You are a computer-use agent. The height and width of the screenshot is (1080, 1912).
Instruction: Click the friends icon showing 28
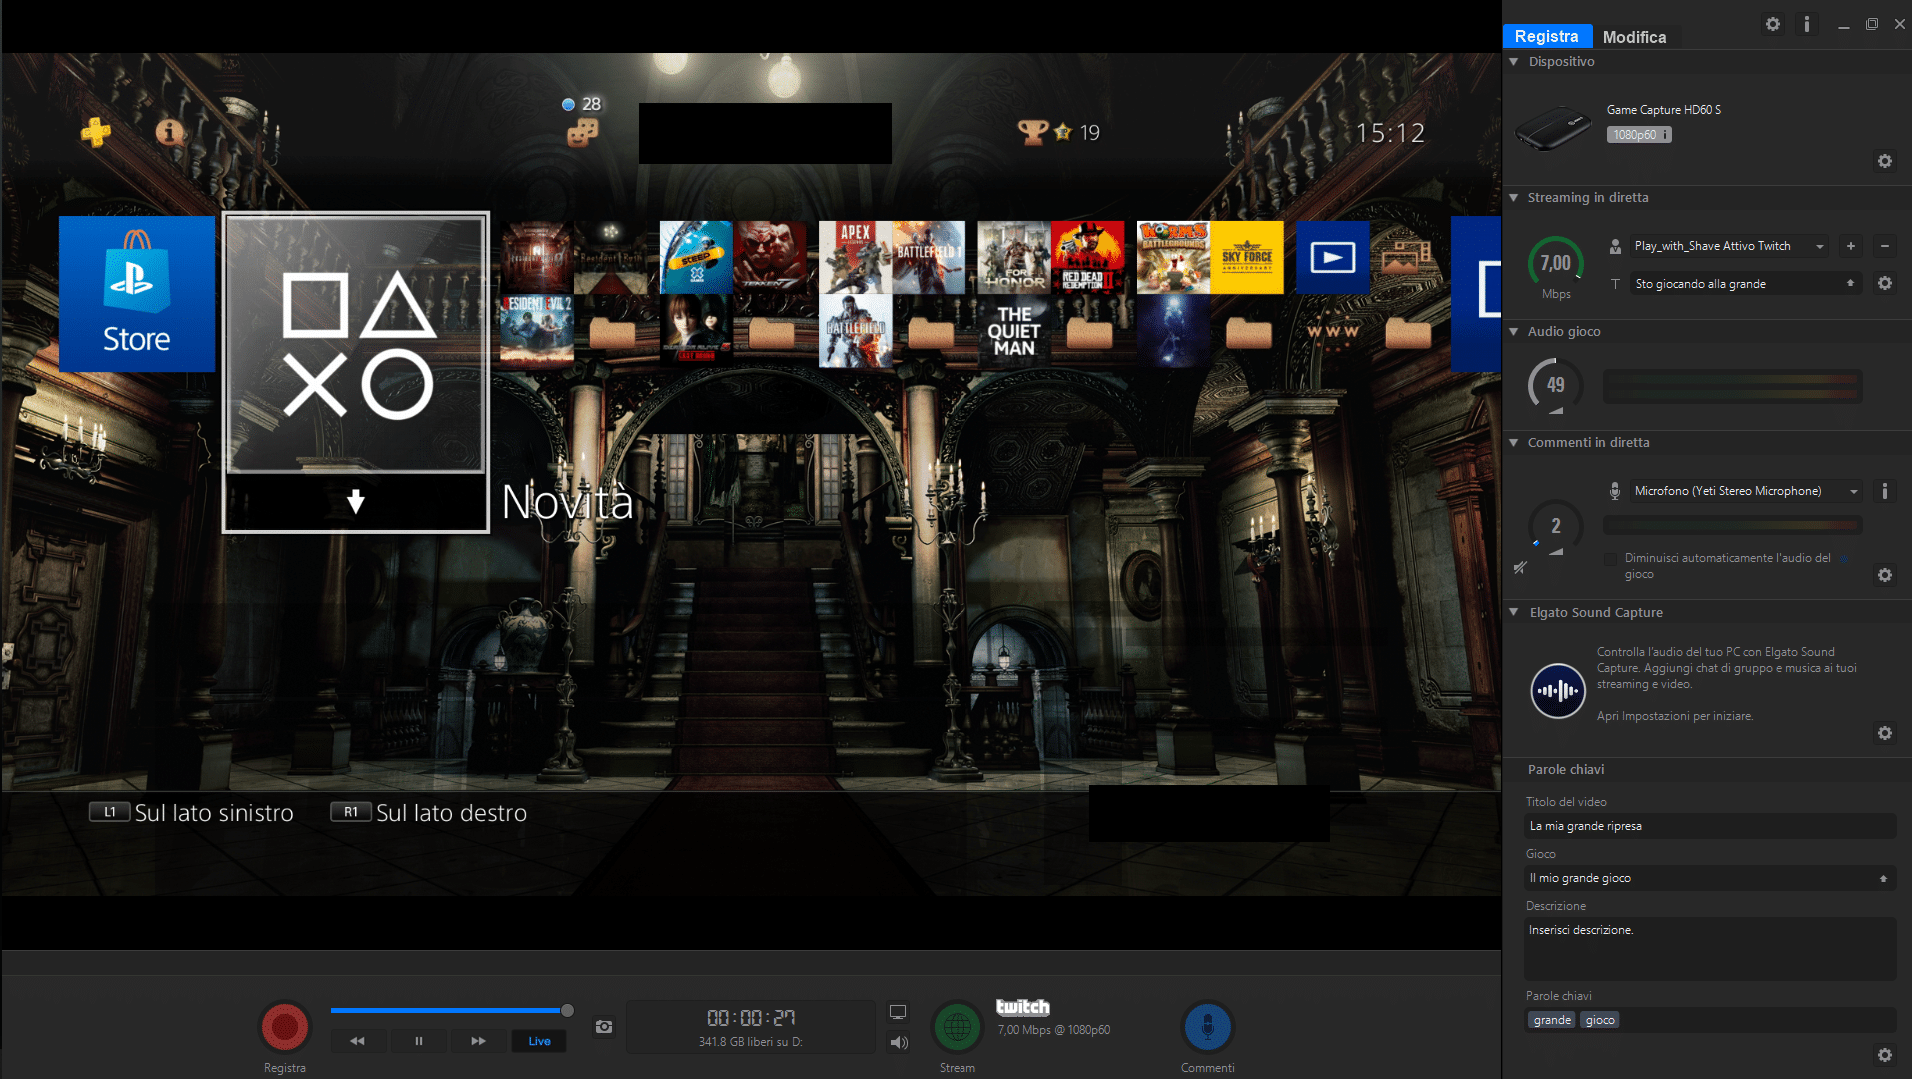[582, 131]
